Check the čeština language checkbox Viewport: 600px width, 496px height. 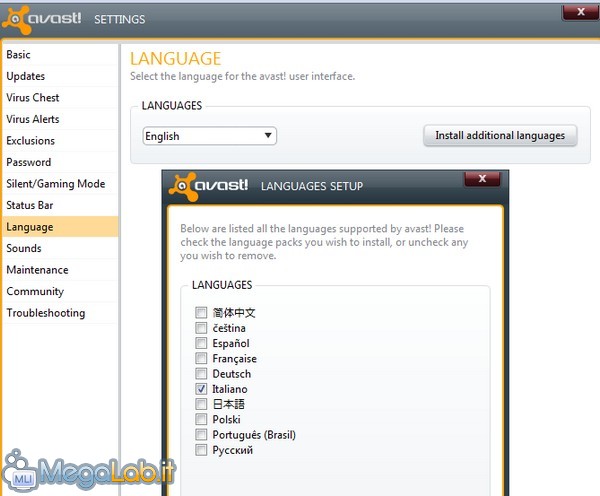pyautogui.click(x=201, y=328)
